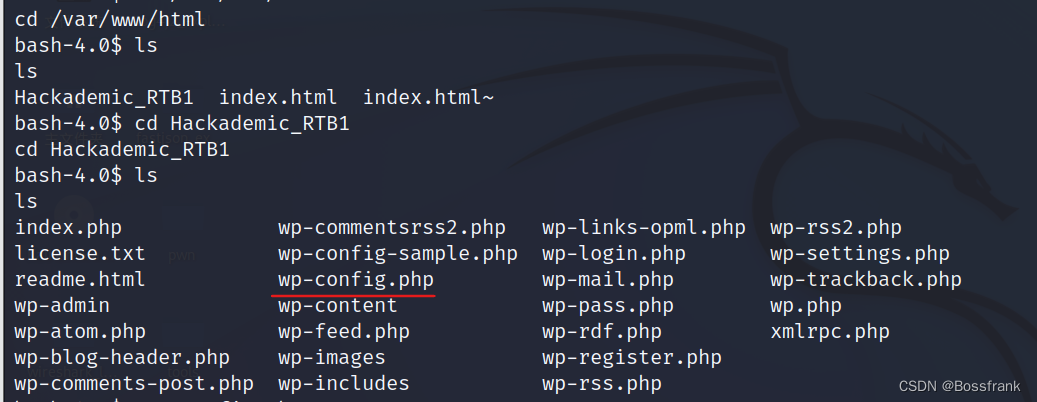Click wp-comments-post.php in the first column
1037x402 pixels.
click(x=134, y=383)
